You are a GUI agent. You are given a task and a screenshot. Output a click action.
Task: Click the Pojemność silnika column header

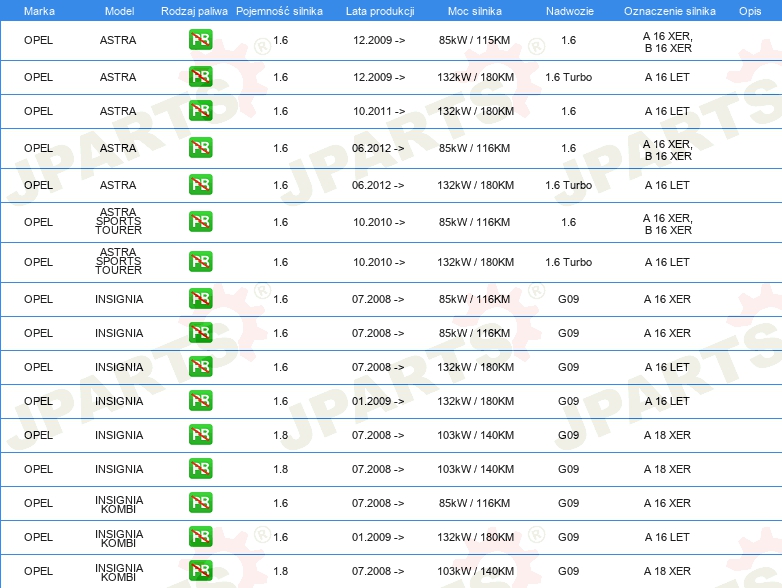click(x=280, y=10)
